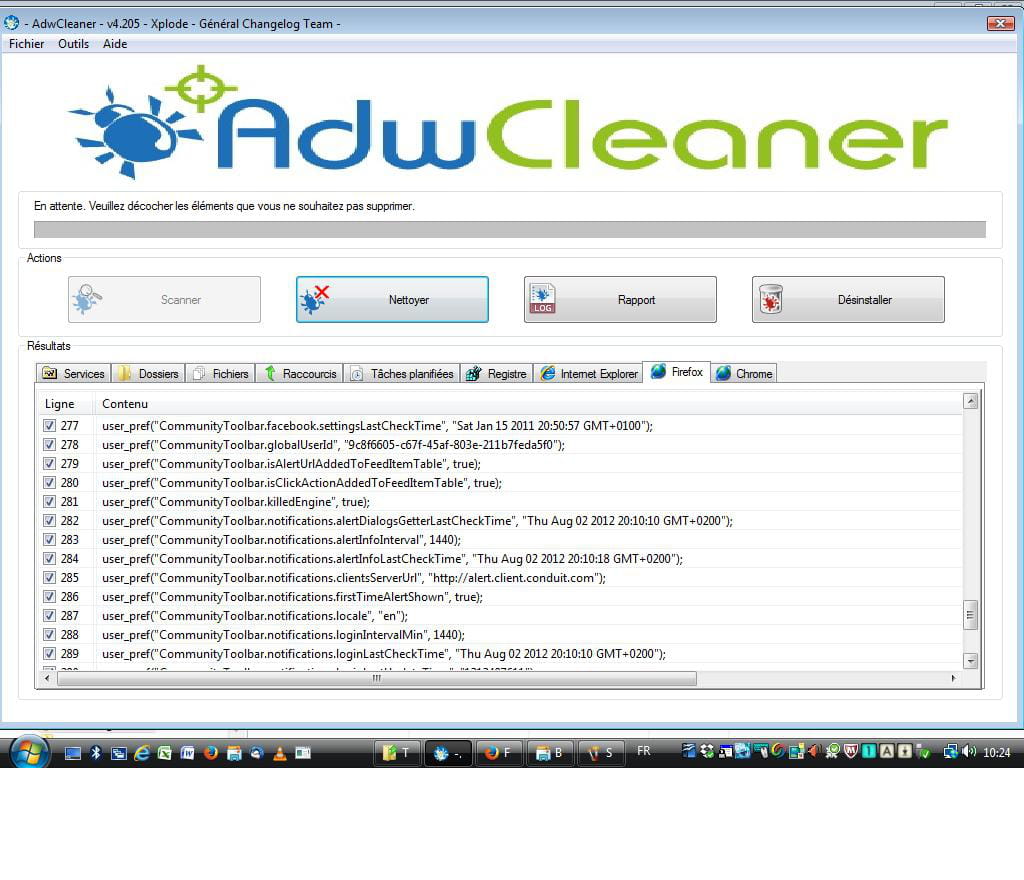The image size is (1024, 880).
Task: Uncheck the checkbox for line 277
Action: coord(49,426)
